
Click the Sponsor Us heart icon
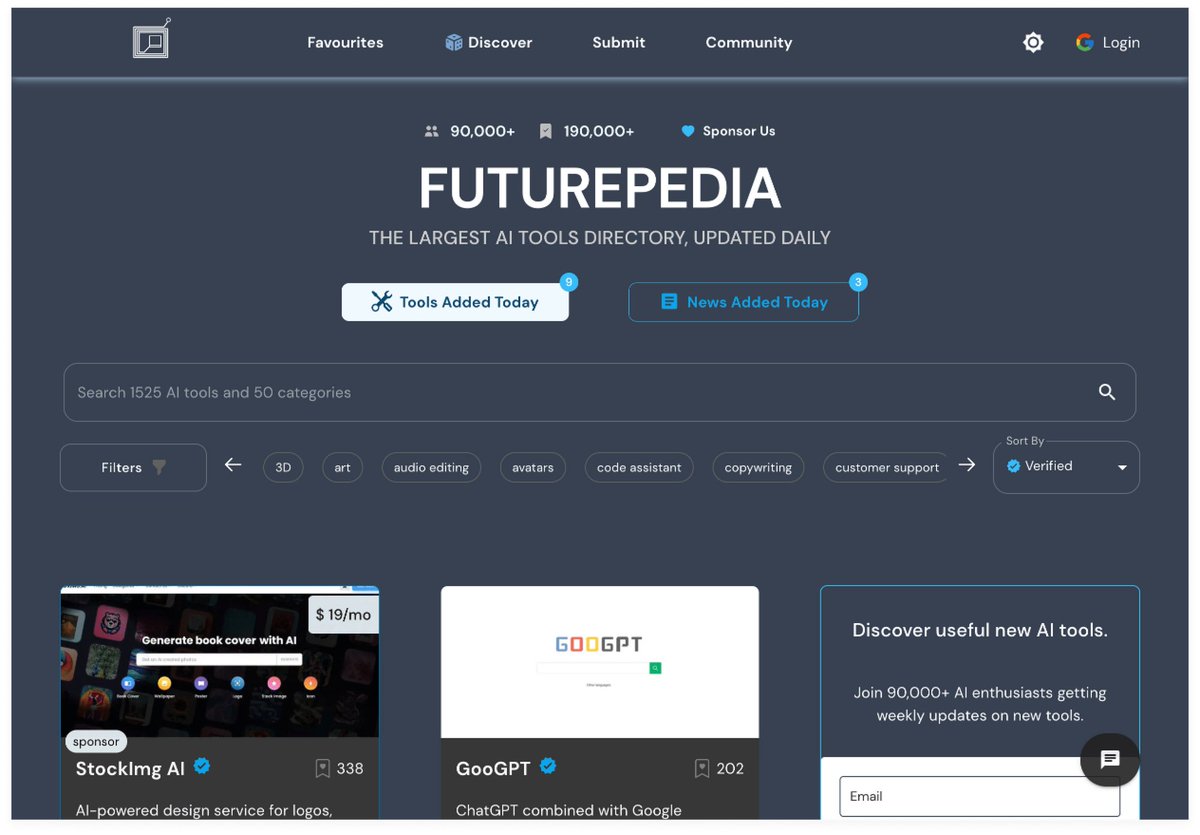(x=688, y=131)
